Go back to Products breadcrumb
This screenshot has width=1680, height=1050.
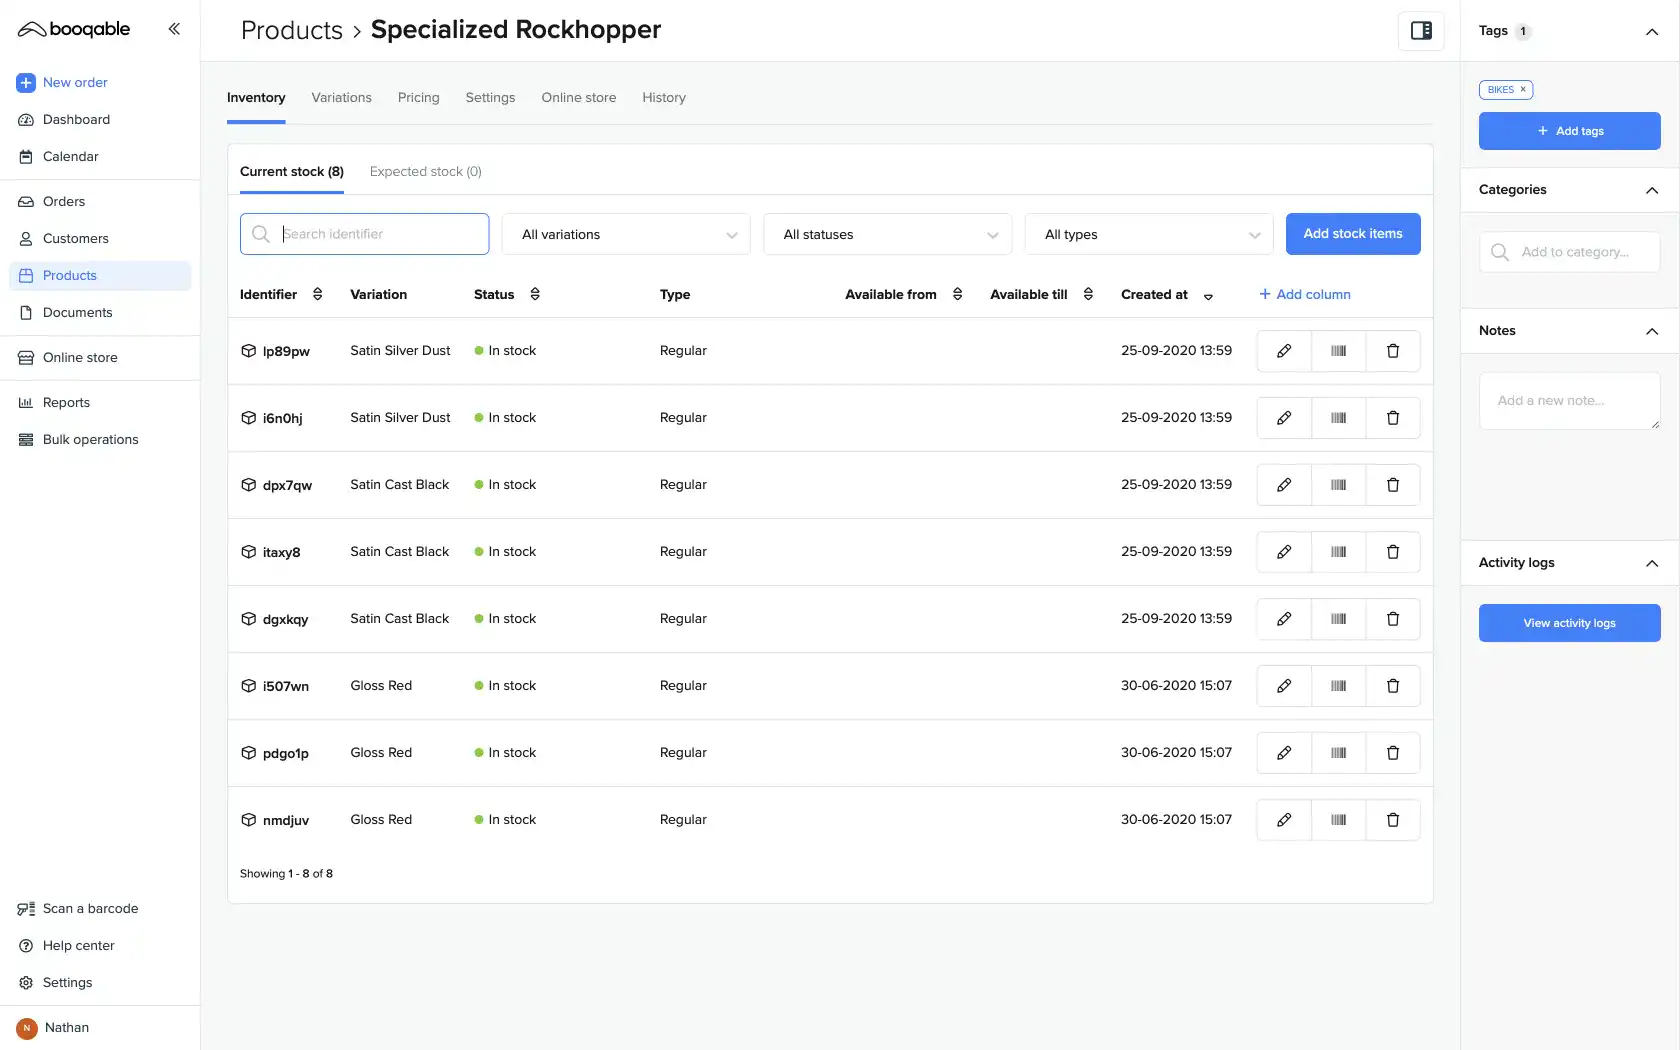pos(291,30)
